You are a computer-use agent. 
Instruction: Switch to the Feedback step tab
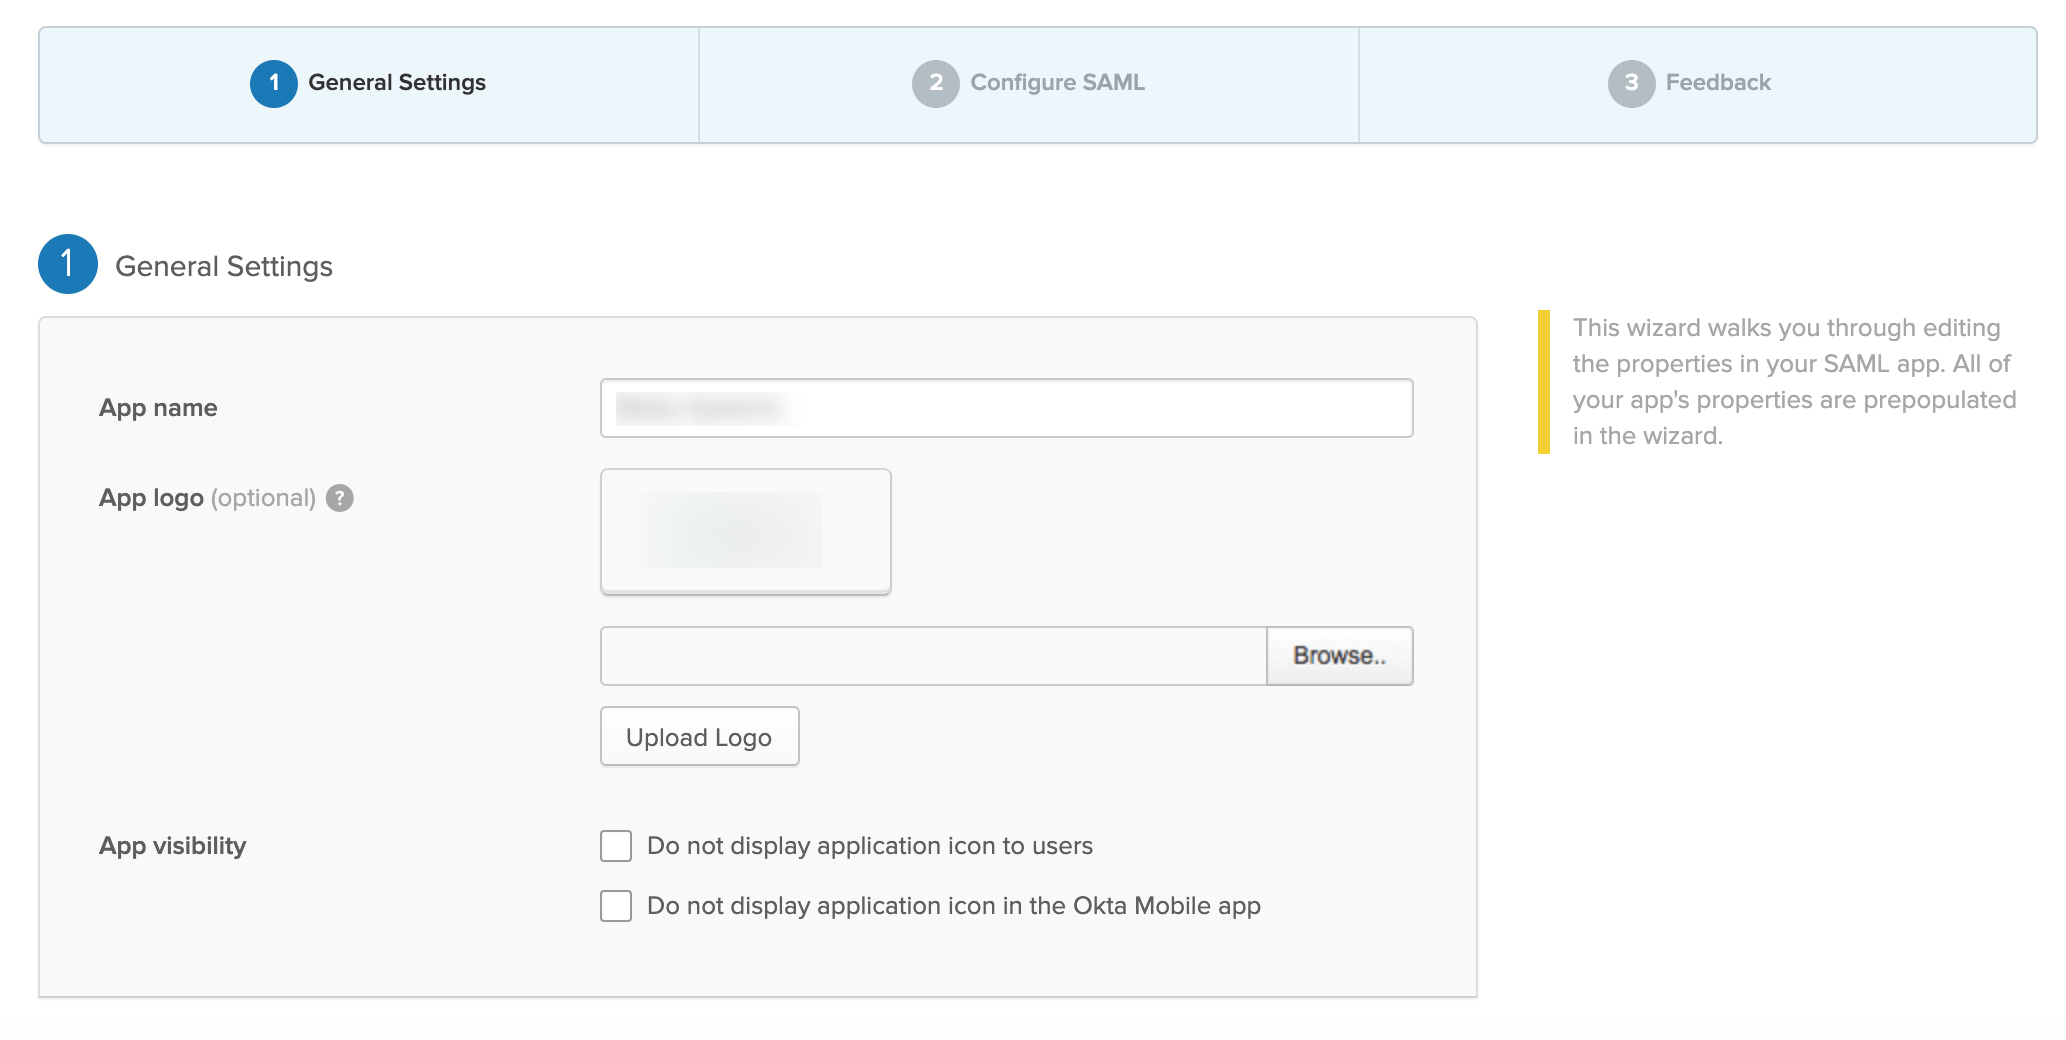[1697, 84]
